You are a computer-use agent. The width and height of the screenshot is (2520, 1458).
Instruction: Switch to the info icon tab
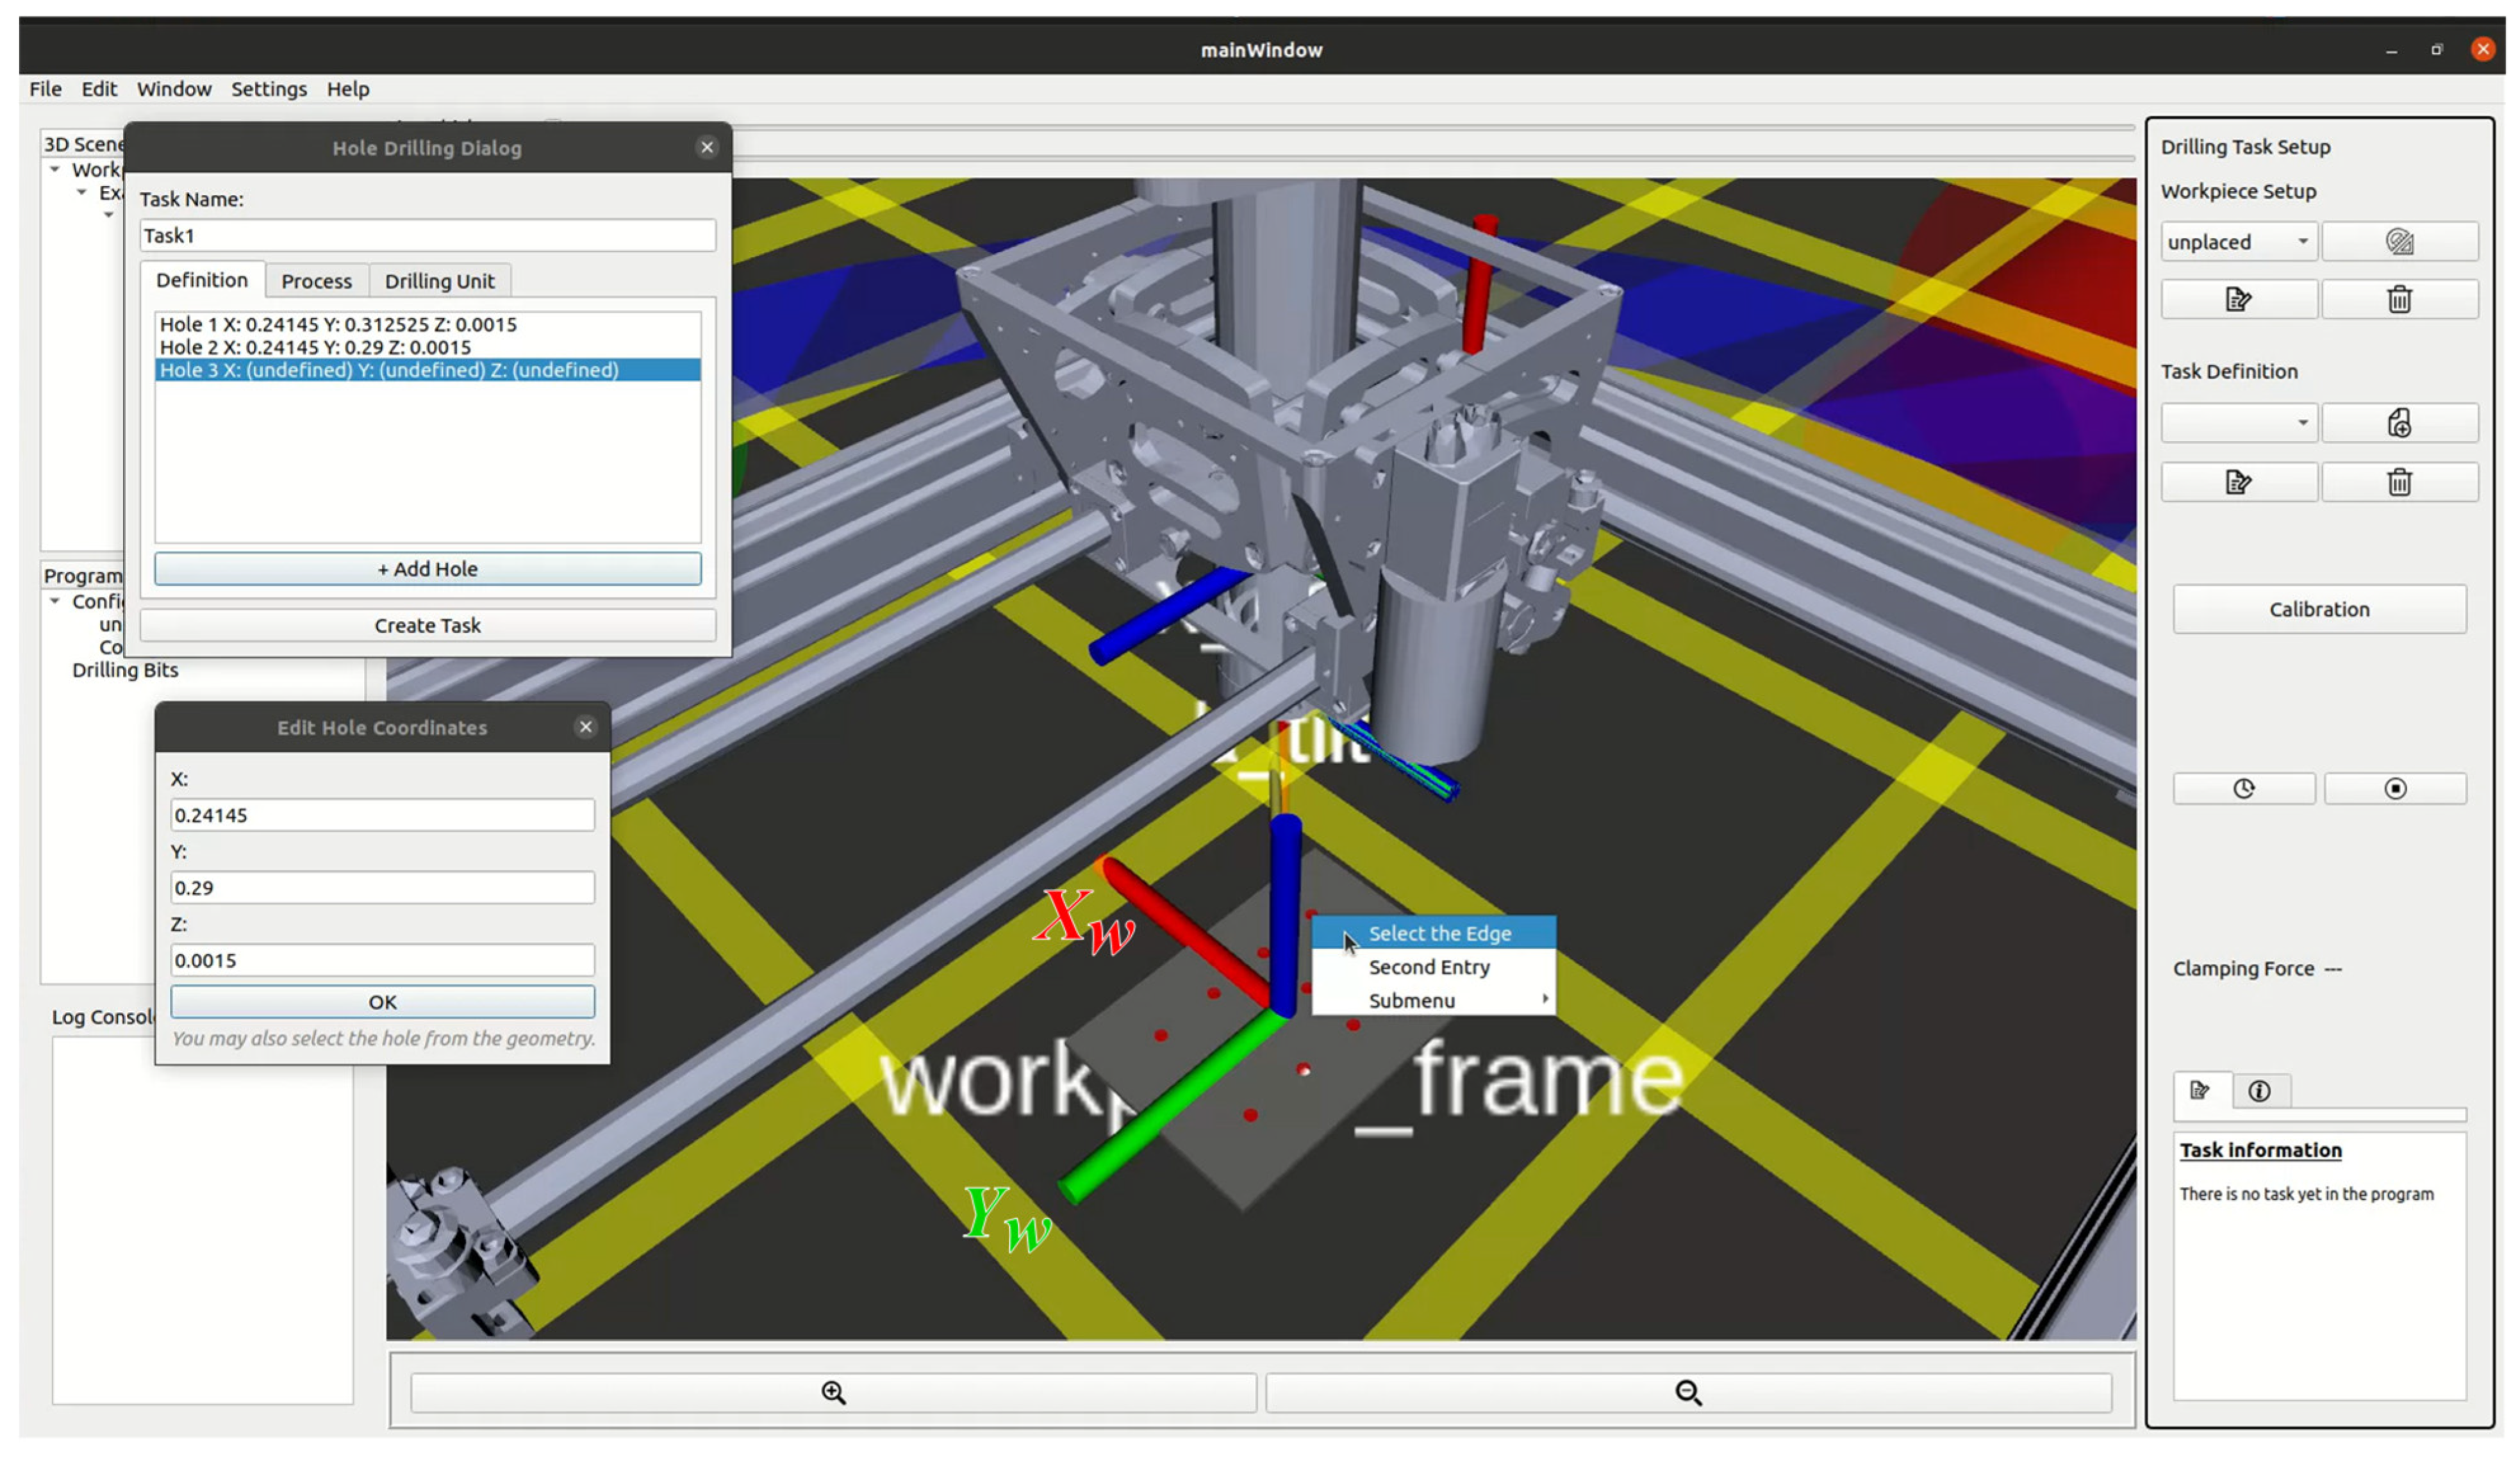pyautogui.click(x=2259, y=1091)
